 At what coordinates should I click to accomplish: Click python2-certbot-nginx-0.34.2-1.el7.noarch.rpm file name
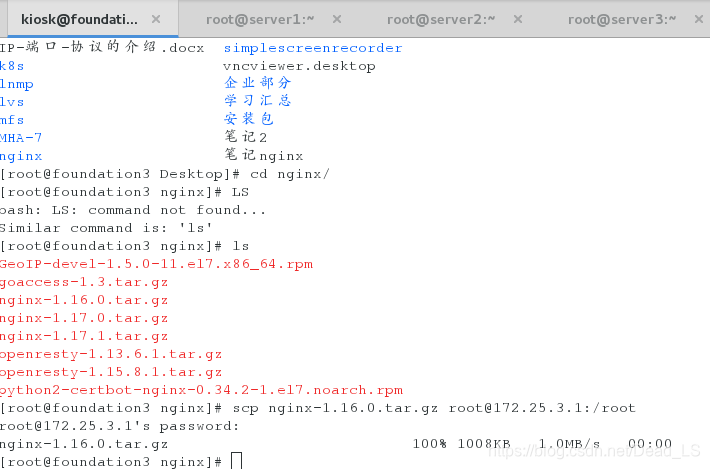[201, 390]
